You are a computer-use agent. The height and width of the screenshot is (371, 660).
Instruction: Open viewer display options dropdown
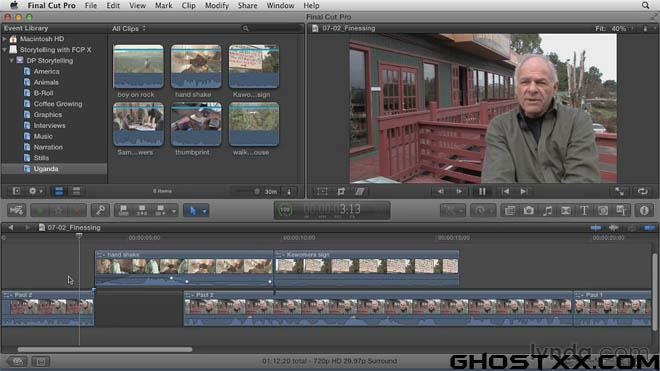[645, 28]
